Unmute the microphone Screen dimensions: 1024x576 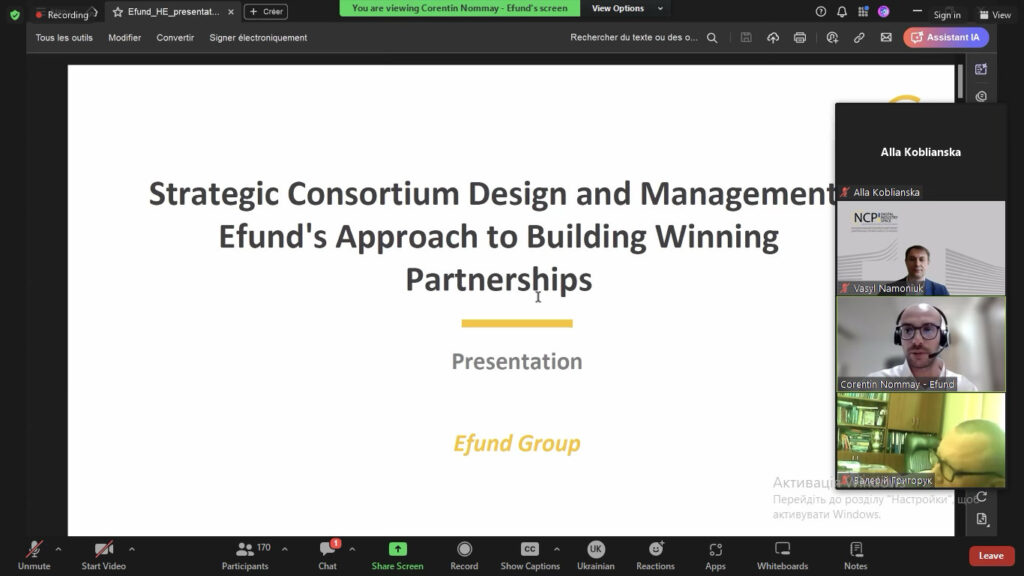(34, 555)
